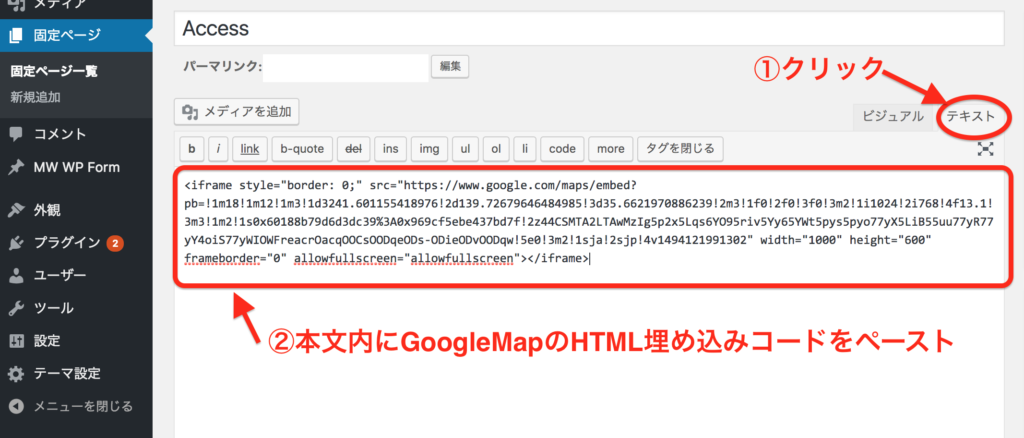1024x438 pixels.
Task: Click the Theme Settings gear icon
Action: [x=16, y=373]
